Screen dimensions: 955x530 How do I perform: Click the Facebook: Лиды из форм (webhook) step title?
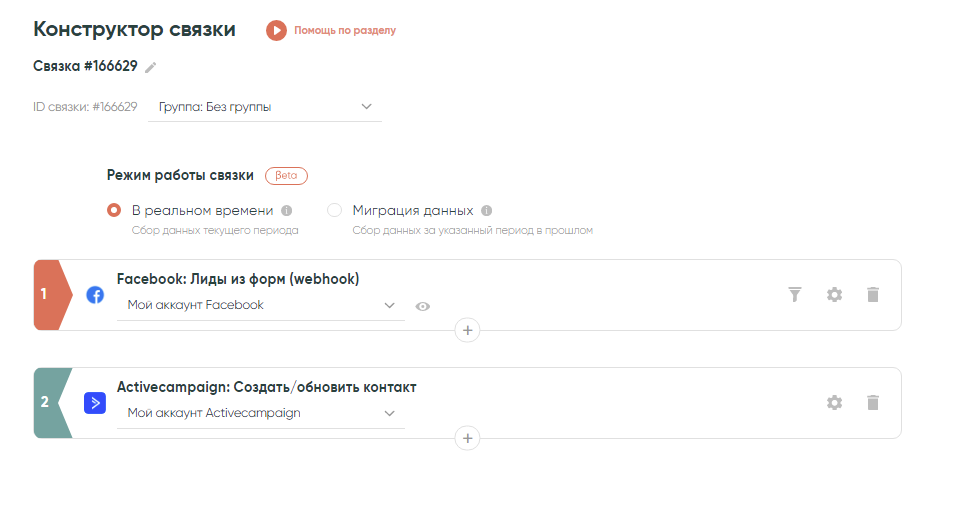point(238,279)
